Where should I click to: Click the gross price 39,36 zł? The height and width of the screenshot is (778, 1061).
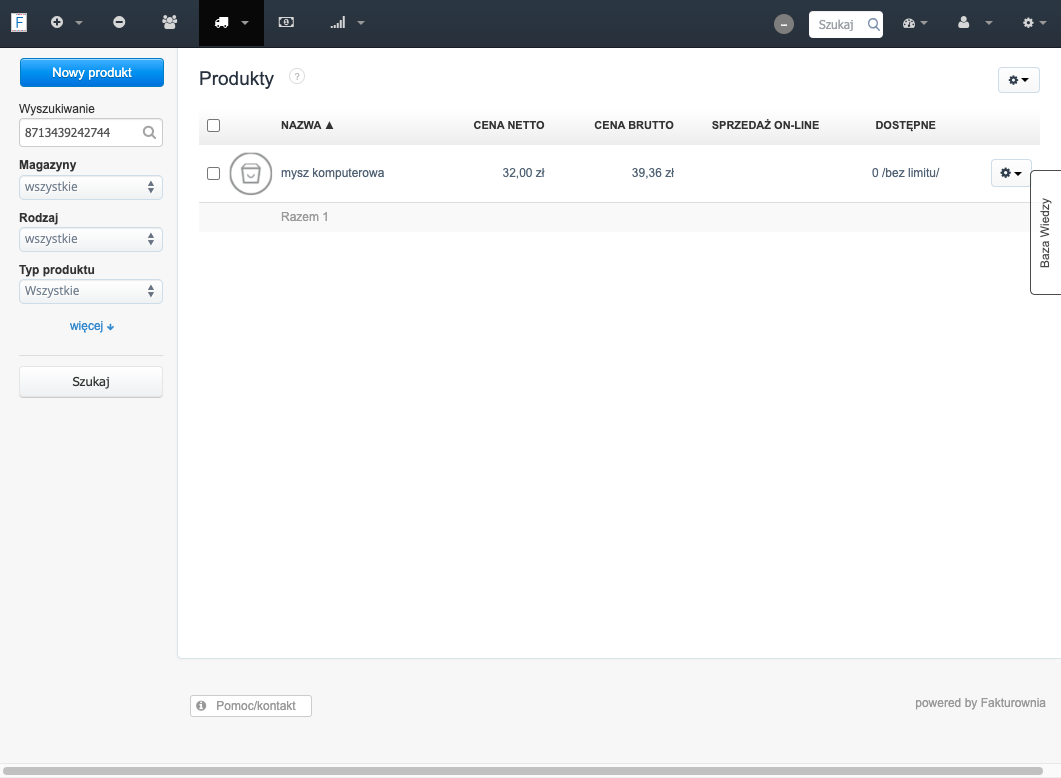click(x=652, y=173)
